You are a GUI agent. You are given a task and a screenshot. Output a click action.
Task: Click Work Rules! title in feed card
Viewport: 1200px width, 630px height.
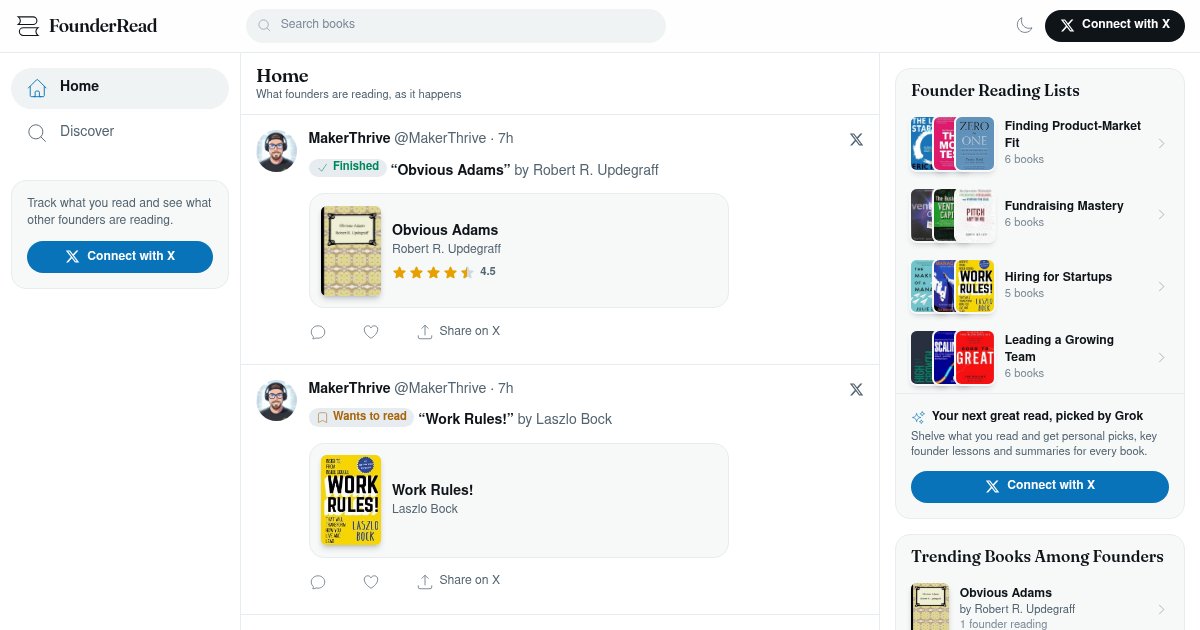coord(432,490)
